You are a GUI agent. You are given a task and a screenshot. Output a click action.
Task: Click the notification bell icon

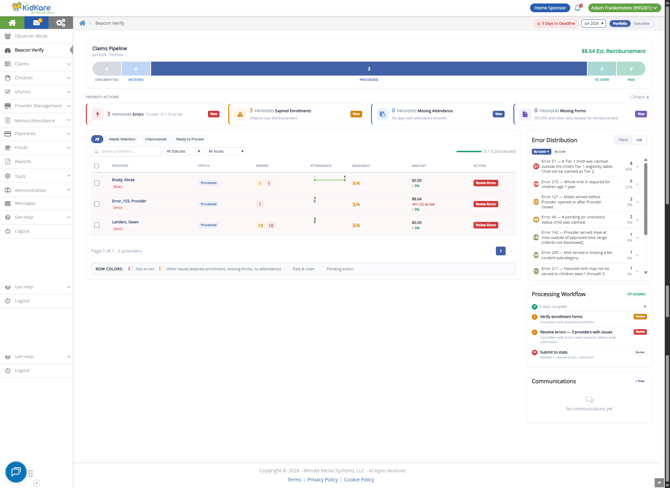[578, 8]
